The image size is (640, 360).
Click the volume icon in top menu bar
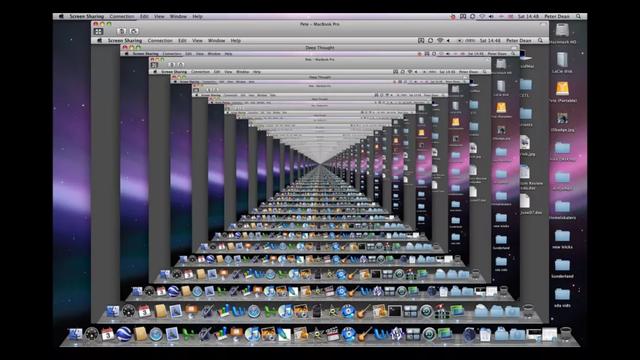491,17
